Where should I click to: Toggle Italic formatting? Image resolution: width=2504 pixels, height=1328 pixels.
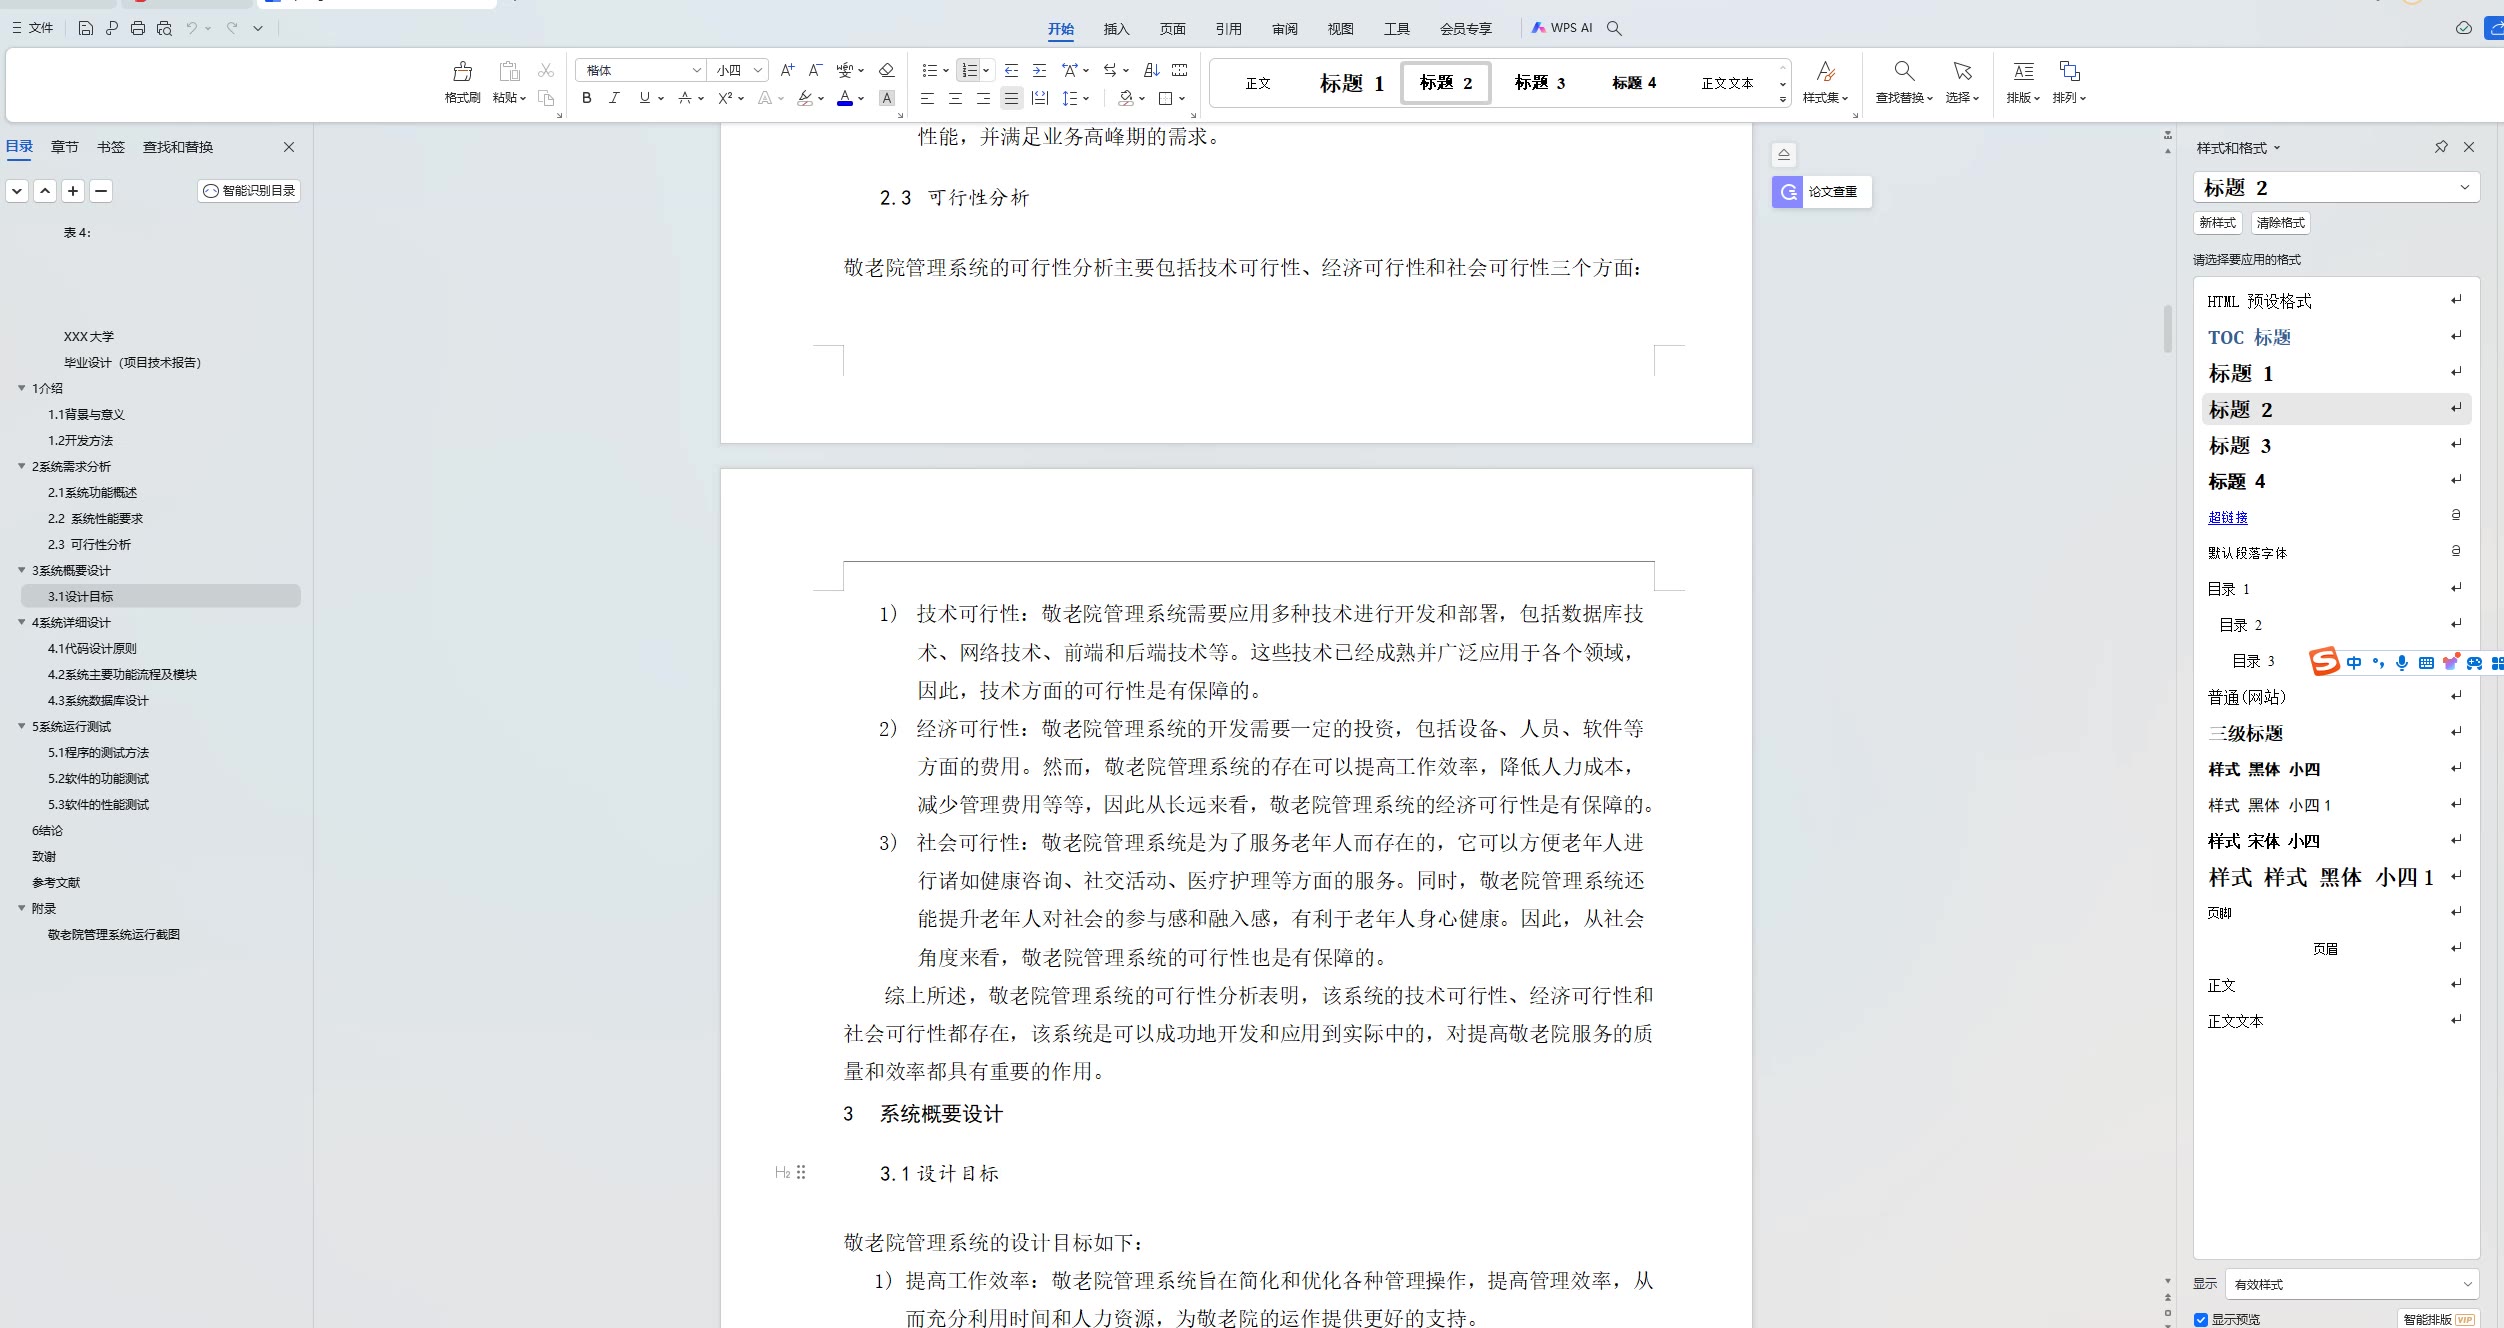tap(614, 98)
